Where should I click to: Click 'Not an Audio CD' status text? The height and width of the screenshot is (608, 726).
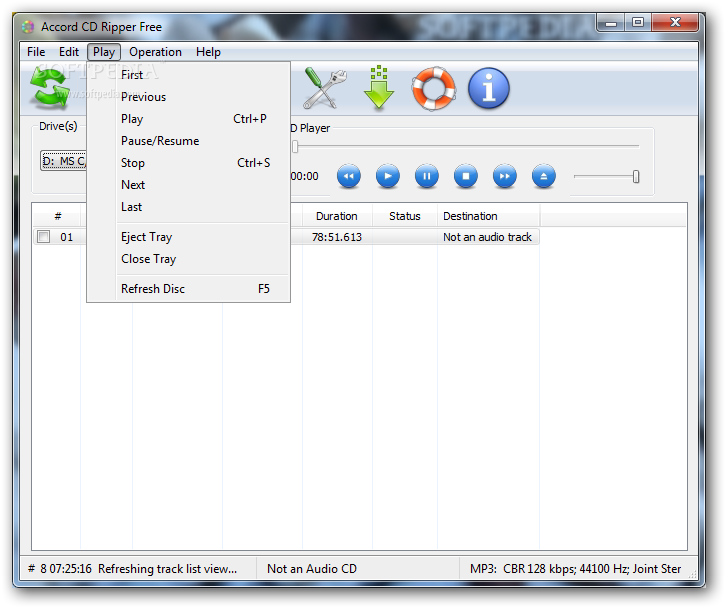click(x=312, y=569)
